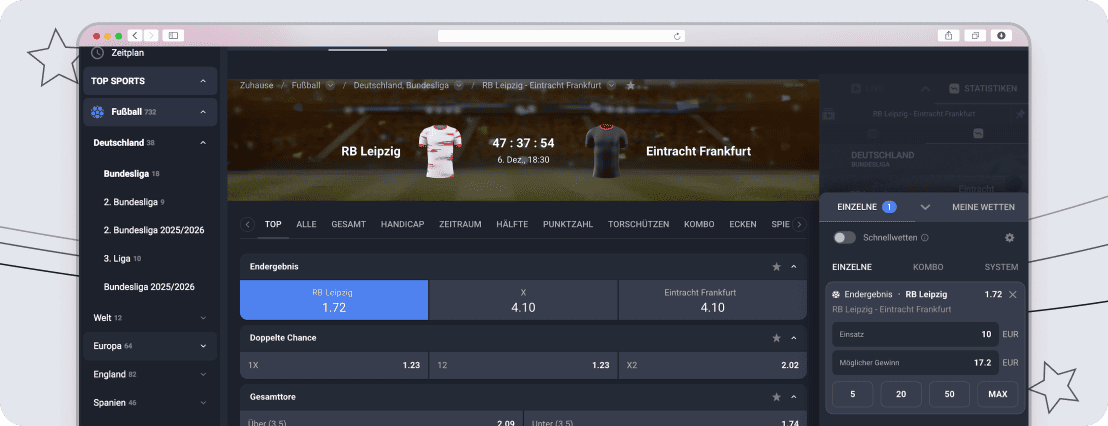Star the RB Leipzig match in breadcrumb
The image size is (1108, 426).
coord(630,85)
